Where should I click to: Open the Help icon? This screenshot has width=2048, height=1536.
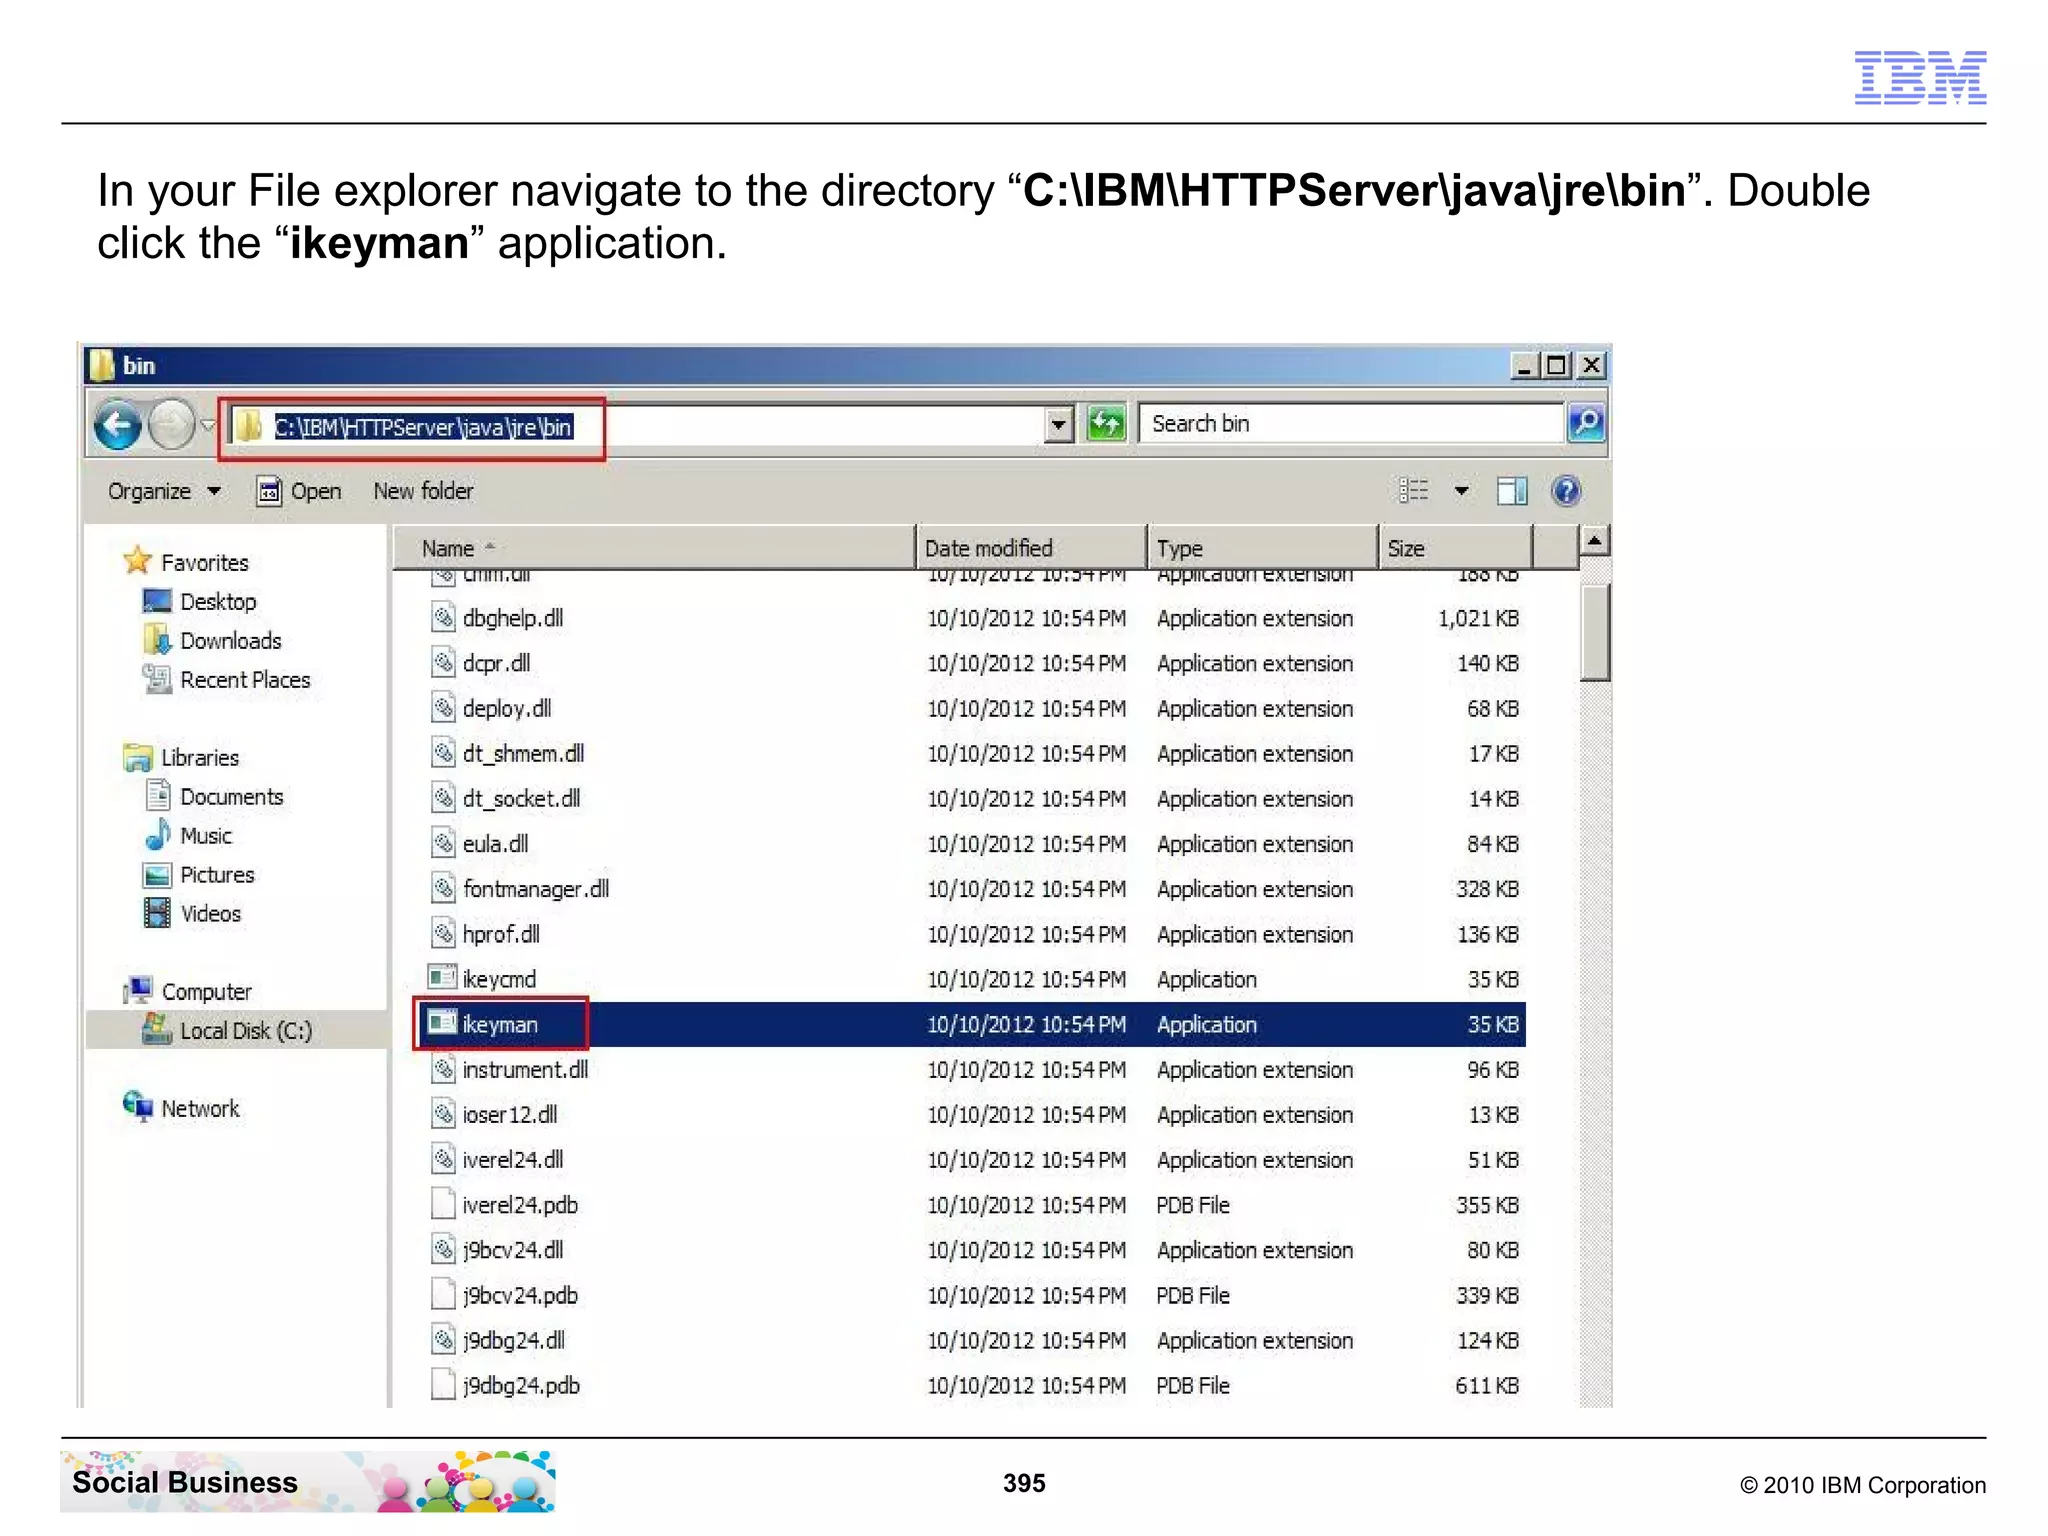(x=1566, y=491)
